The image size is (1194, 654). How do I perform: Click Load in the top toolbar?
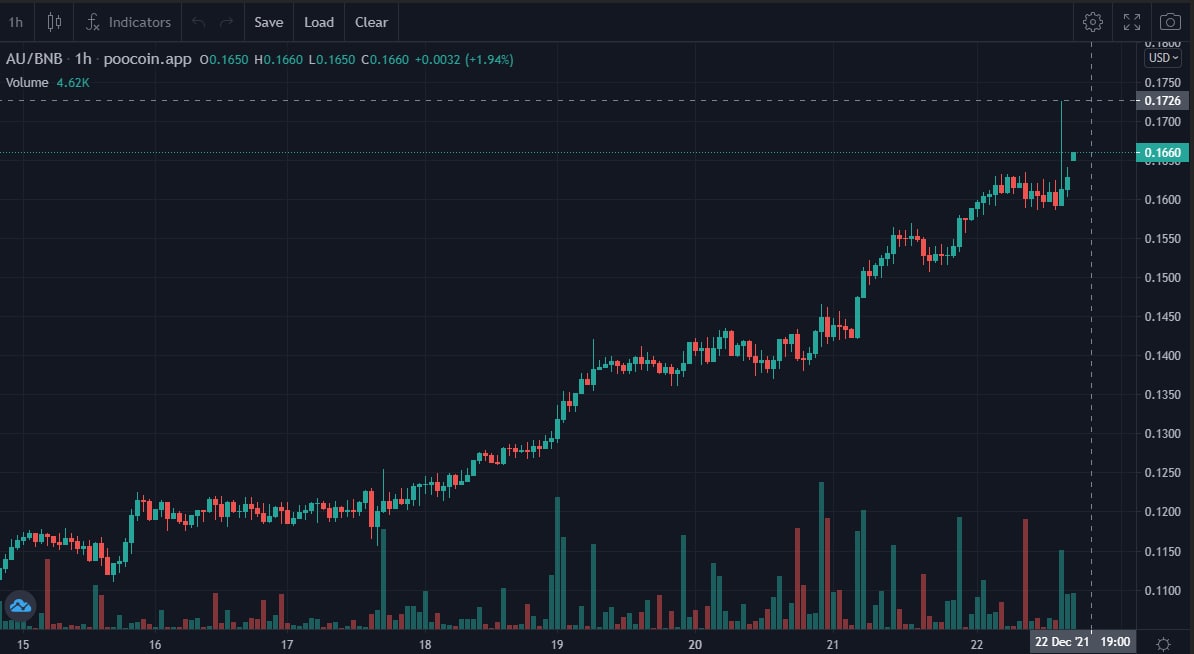319,21
